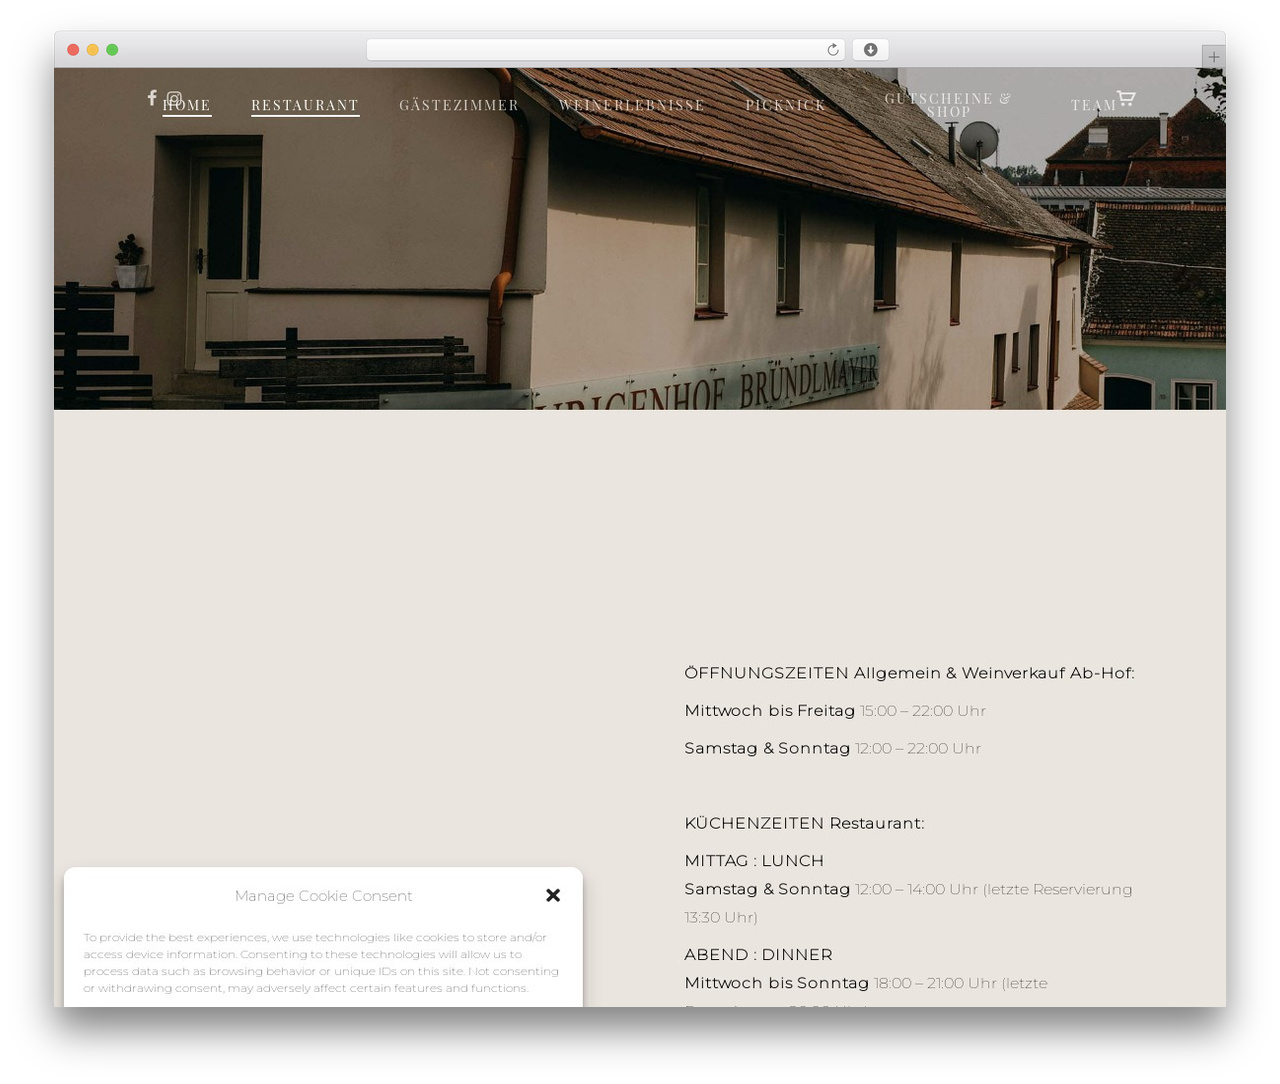
Task: Open the shopping cart icon
Action: click(x=1126, y=98)
